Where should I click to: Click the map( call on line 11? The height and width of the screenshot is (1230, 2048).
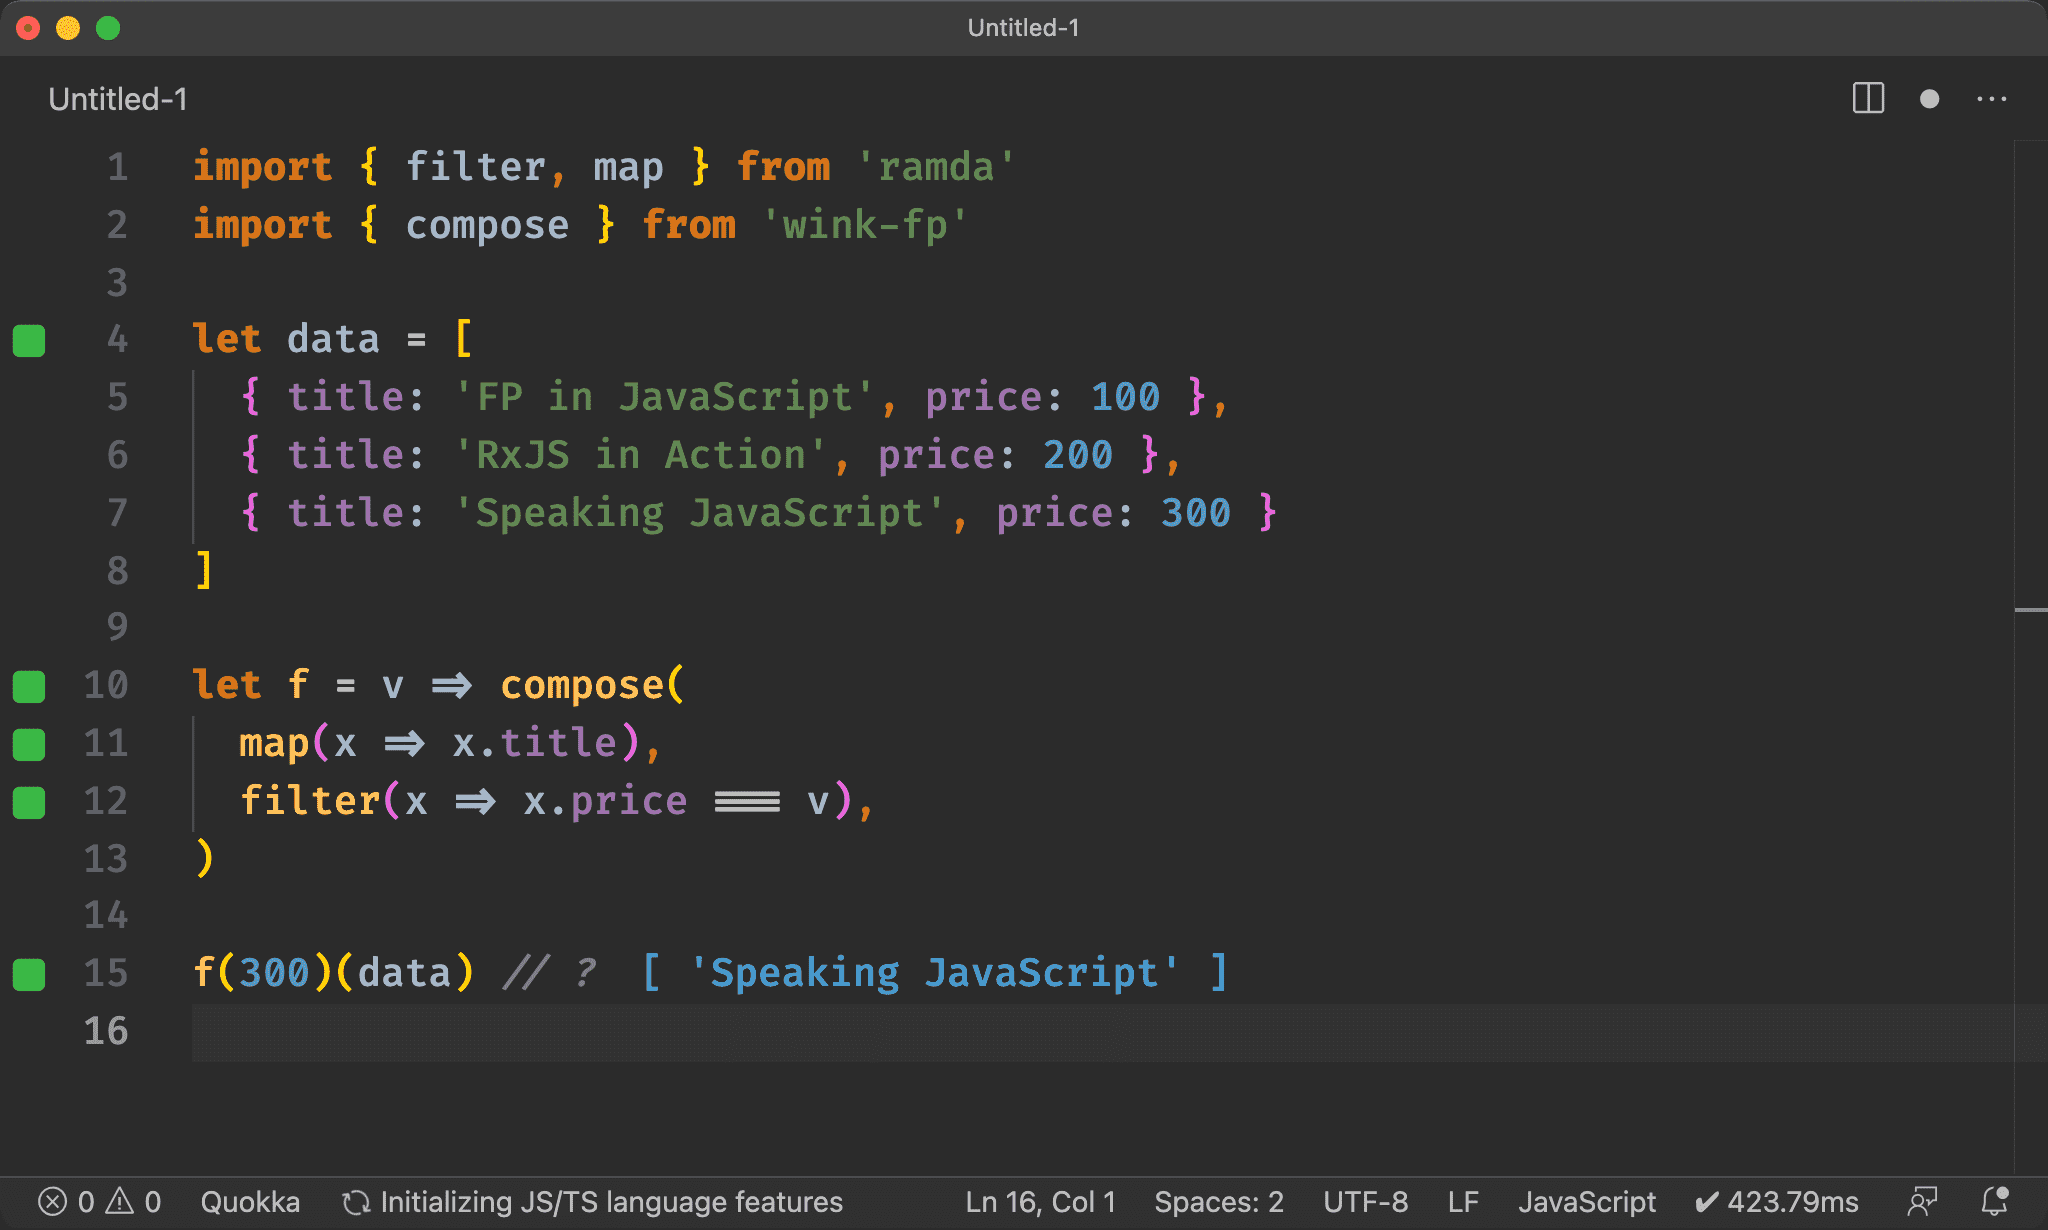tap(284, 743)
